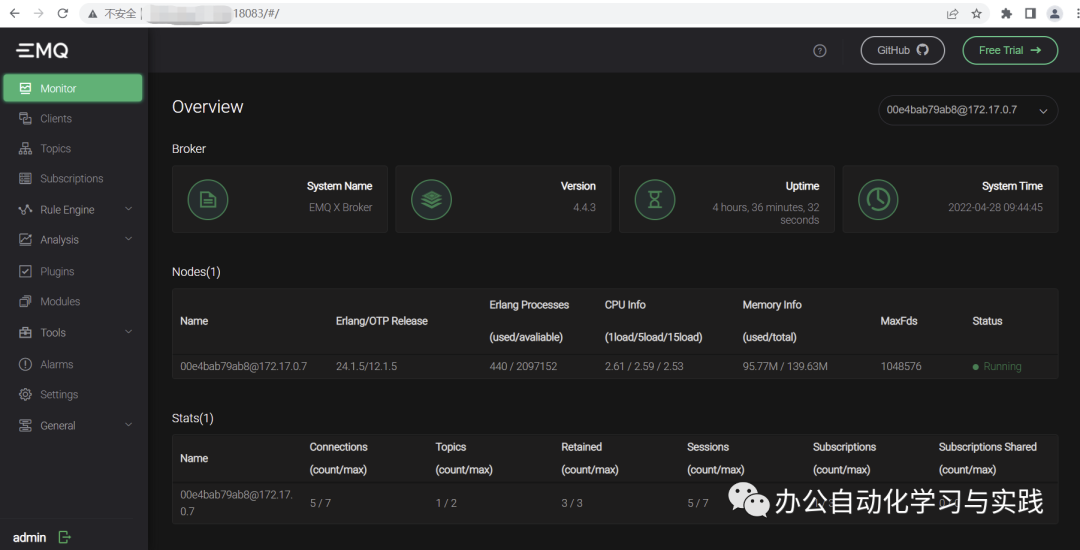Click the Settings gear icon
Screen dimensions: 1080x550
[25, 394]
